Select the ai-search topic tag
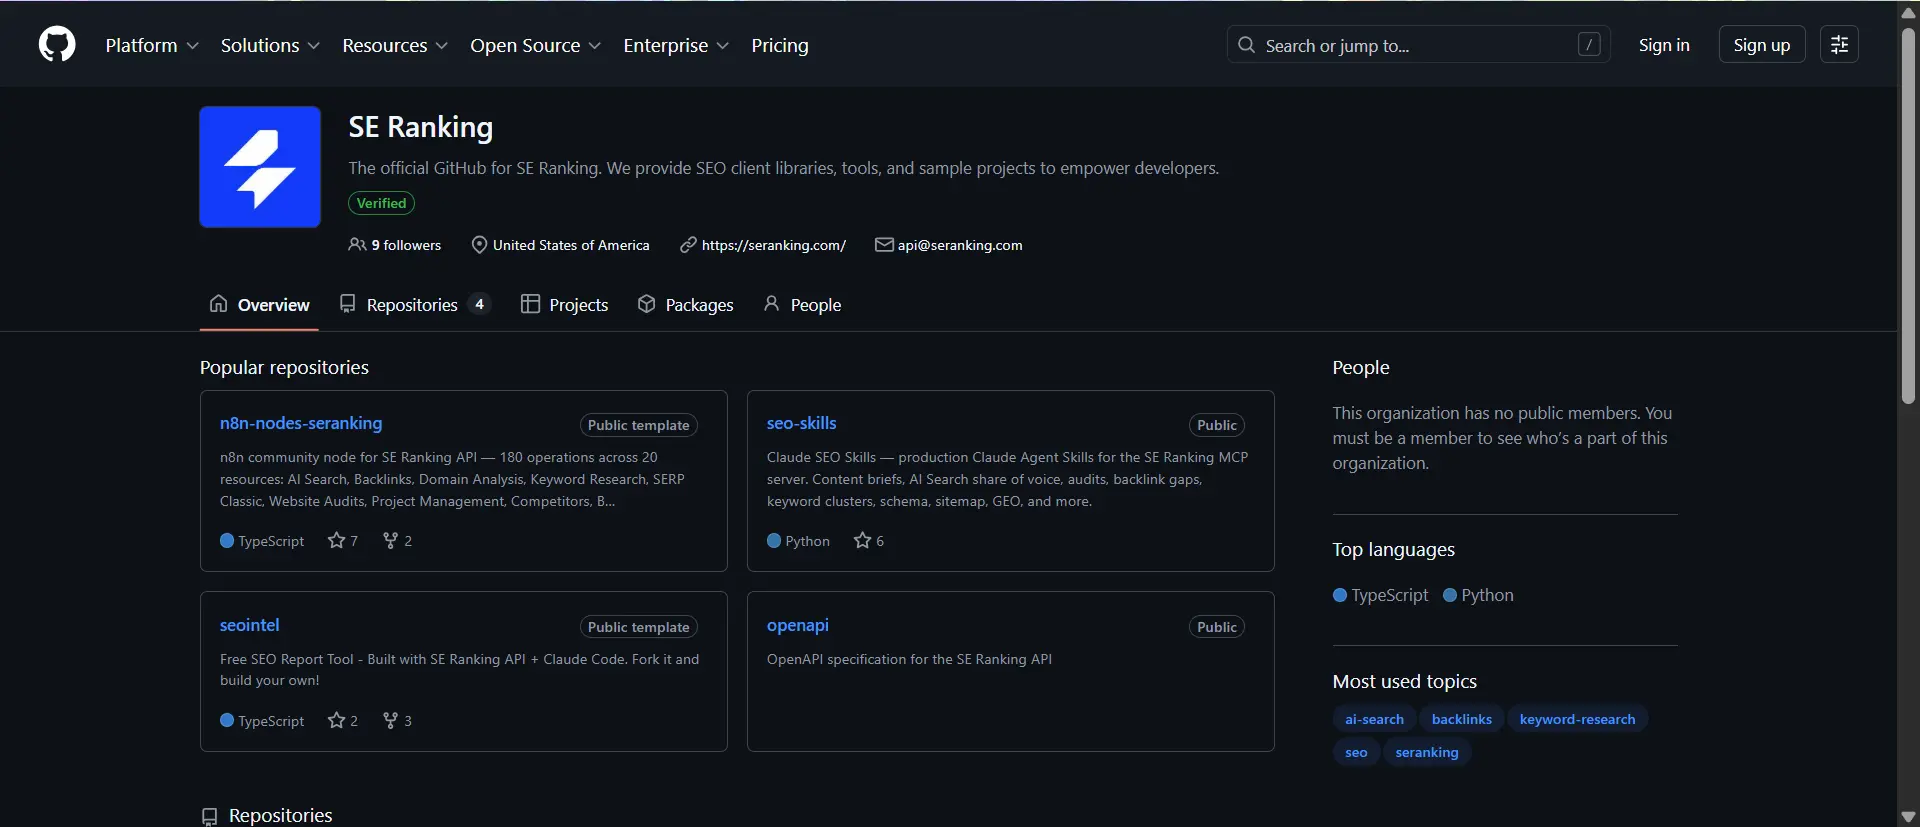Screen dimensions: 1920x827 coord(1374,719)
